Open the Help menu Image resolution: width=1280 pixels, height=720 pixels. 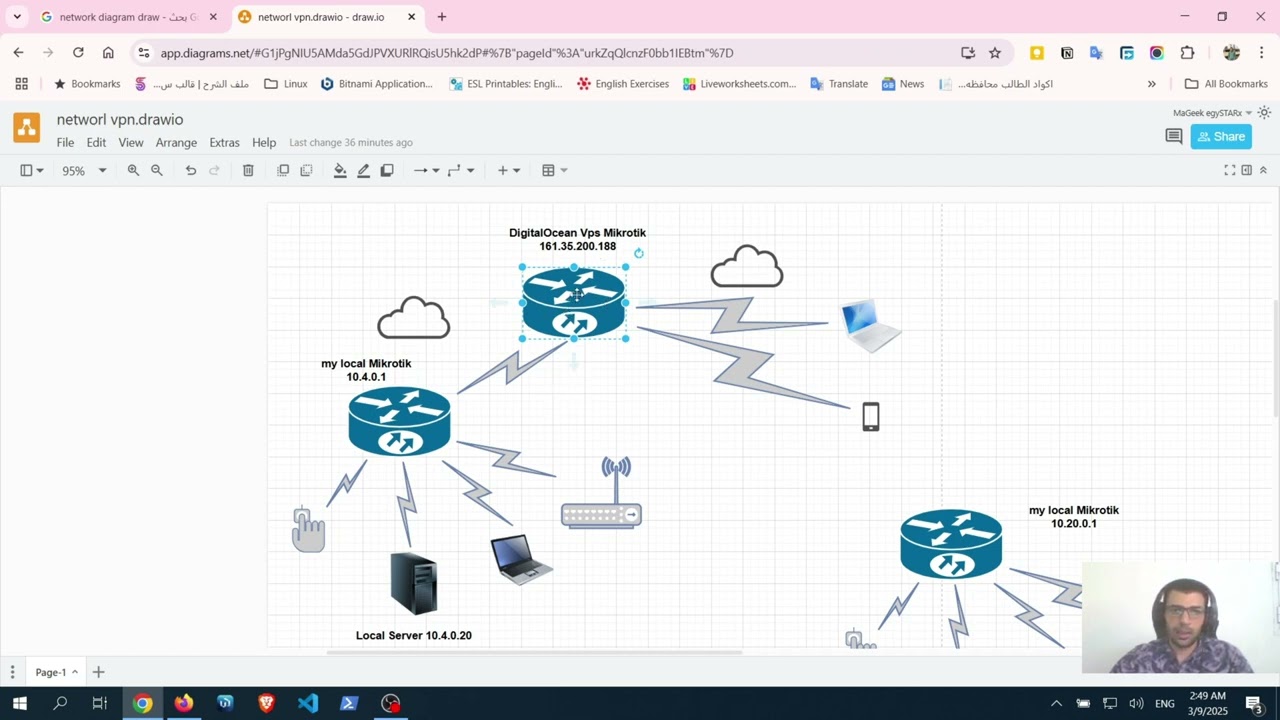[x=264, y=143]
